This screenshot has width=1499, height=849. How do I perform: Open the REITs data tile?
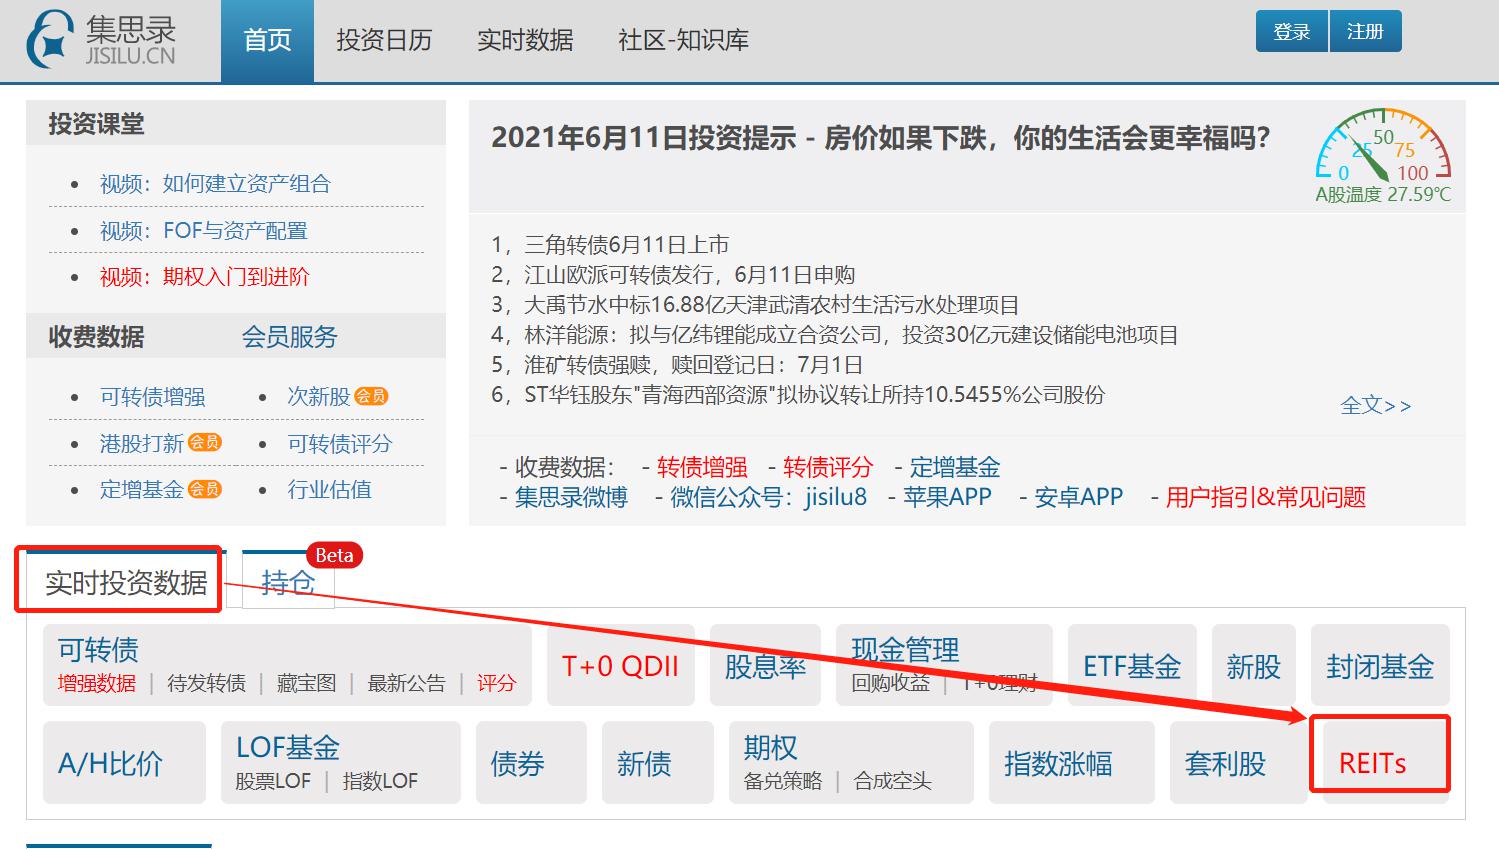pos(1372,764)
